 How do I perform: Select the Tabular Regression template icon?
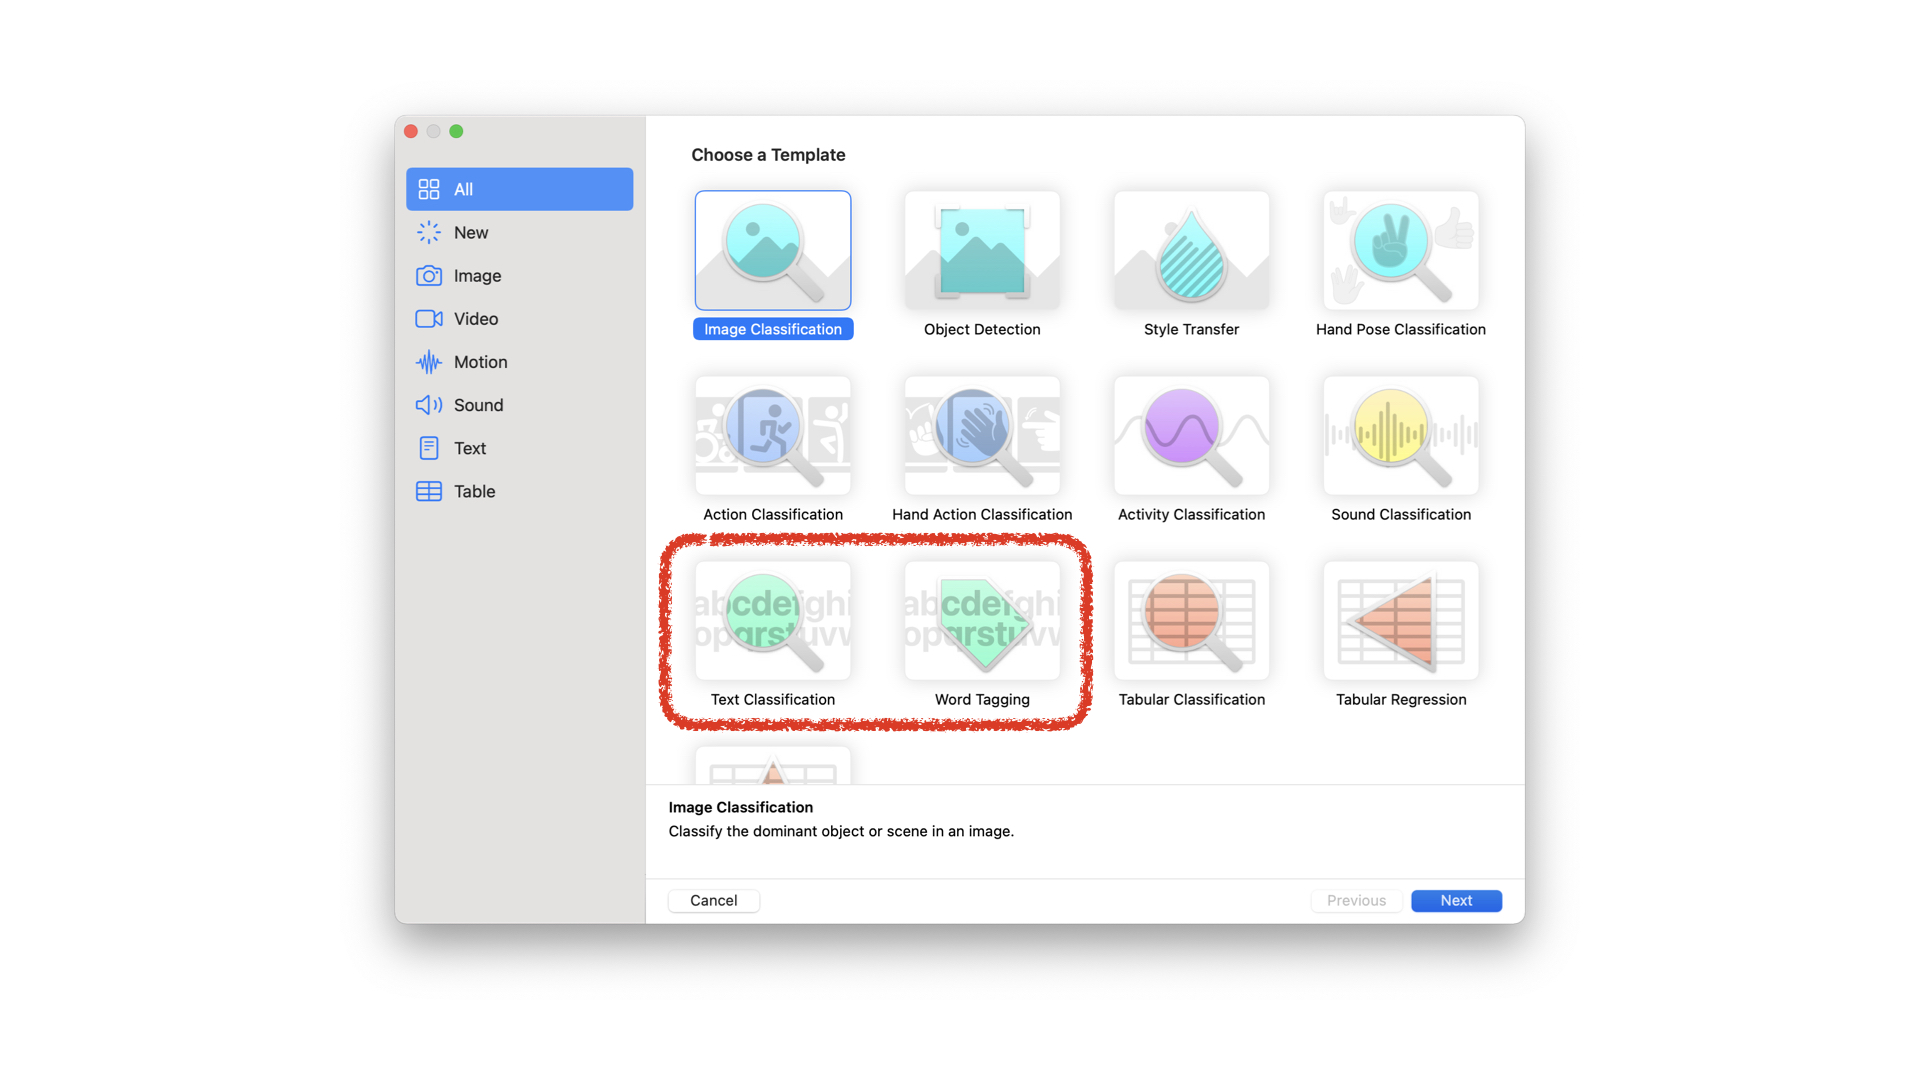click(x=1400, y=620)
